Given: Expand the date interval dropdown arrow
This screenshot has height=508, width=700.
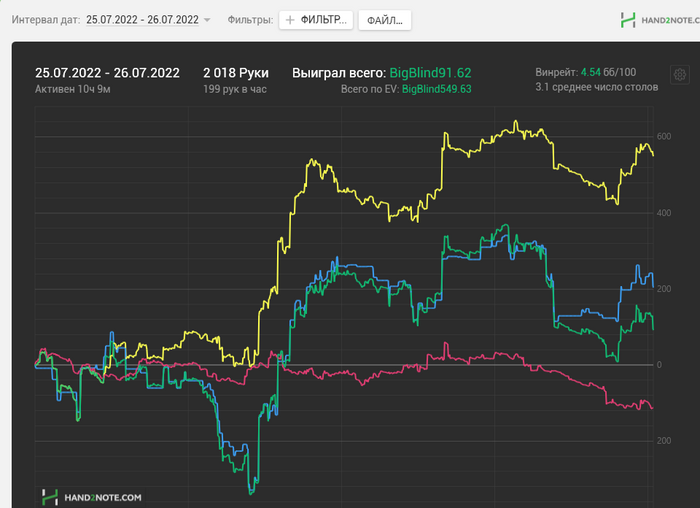Looking at the screenshot, I should pyautogui.click(x=207, y=20).
